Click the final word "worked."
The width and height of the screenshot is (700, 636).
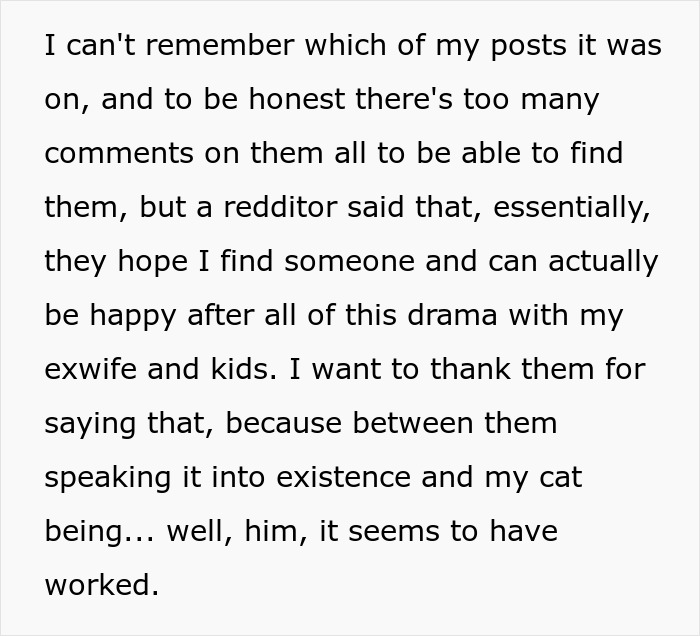[102, 584]
